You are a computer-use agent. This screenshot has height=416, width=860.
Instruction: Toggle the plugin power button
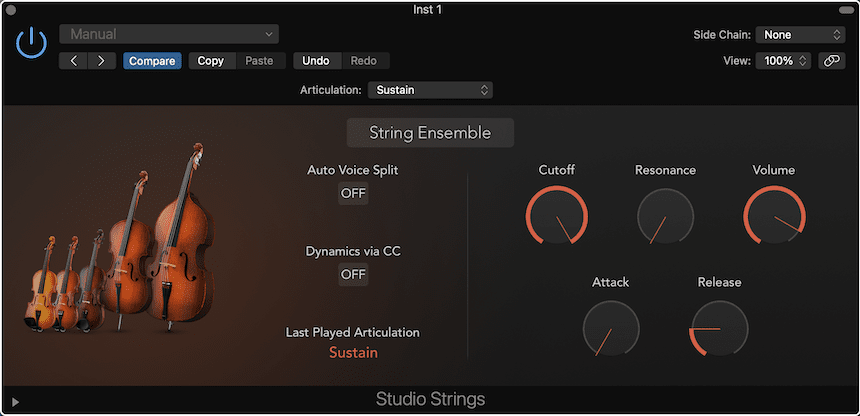[x=32, y=42]
